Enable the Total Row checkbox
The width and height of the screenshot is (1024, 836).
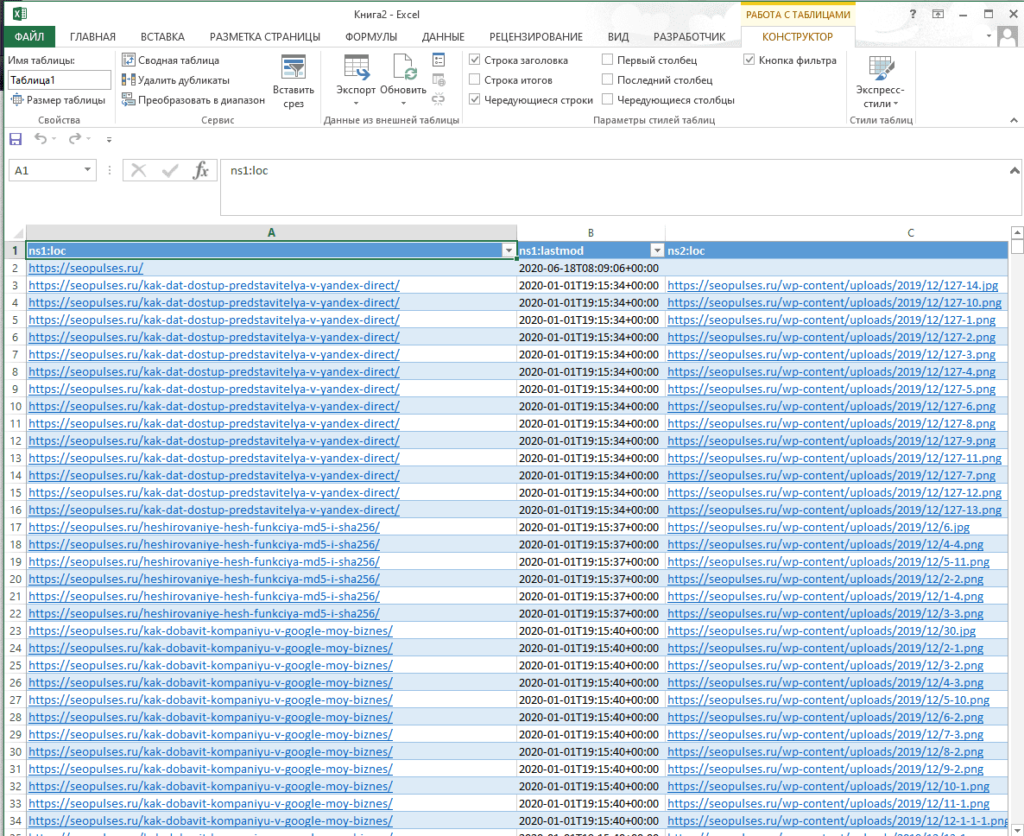click(475, 80)
